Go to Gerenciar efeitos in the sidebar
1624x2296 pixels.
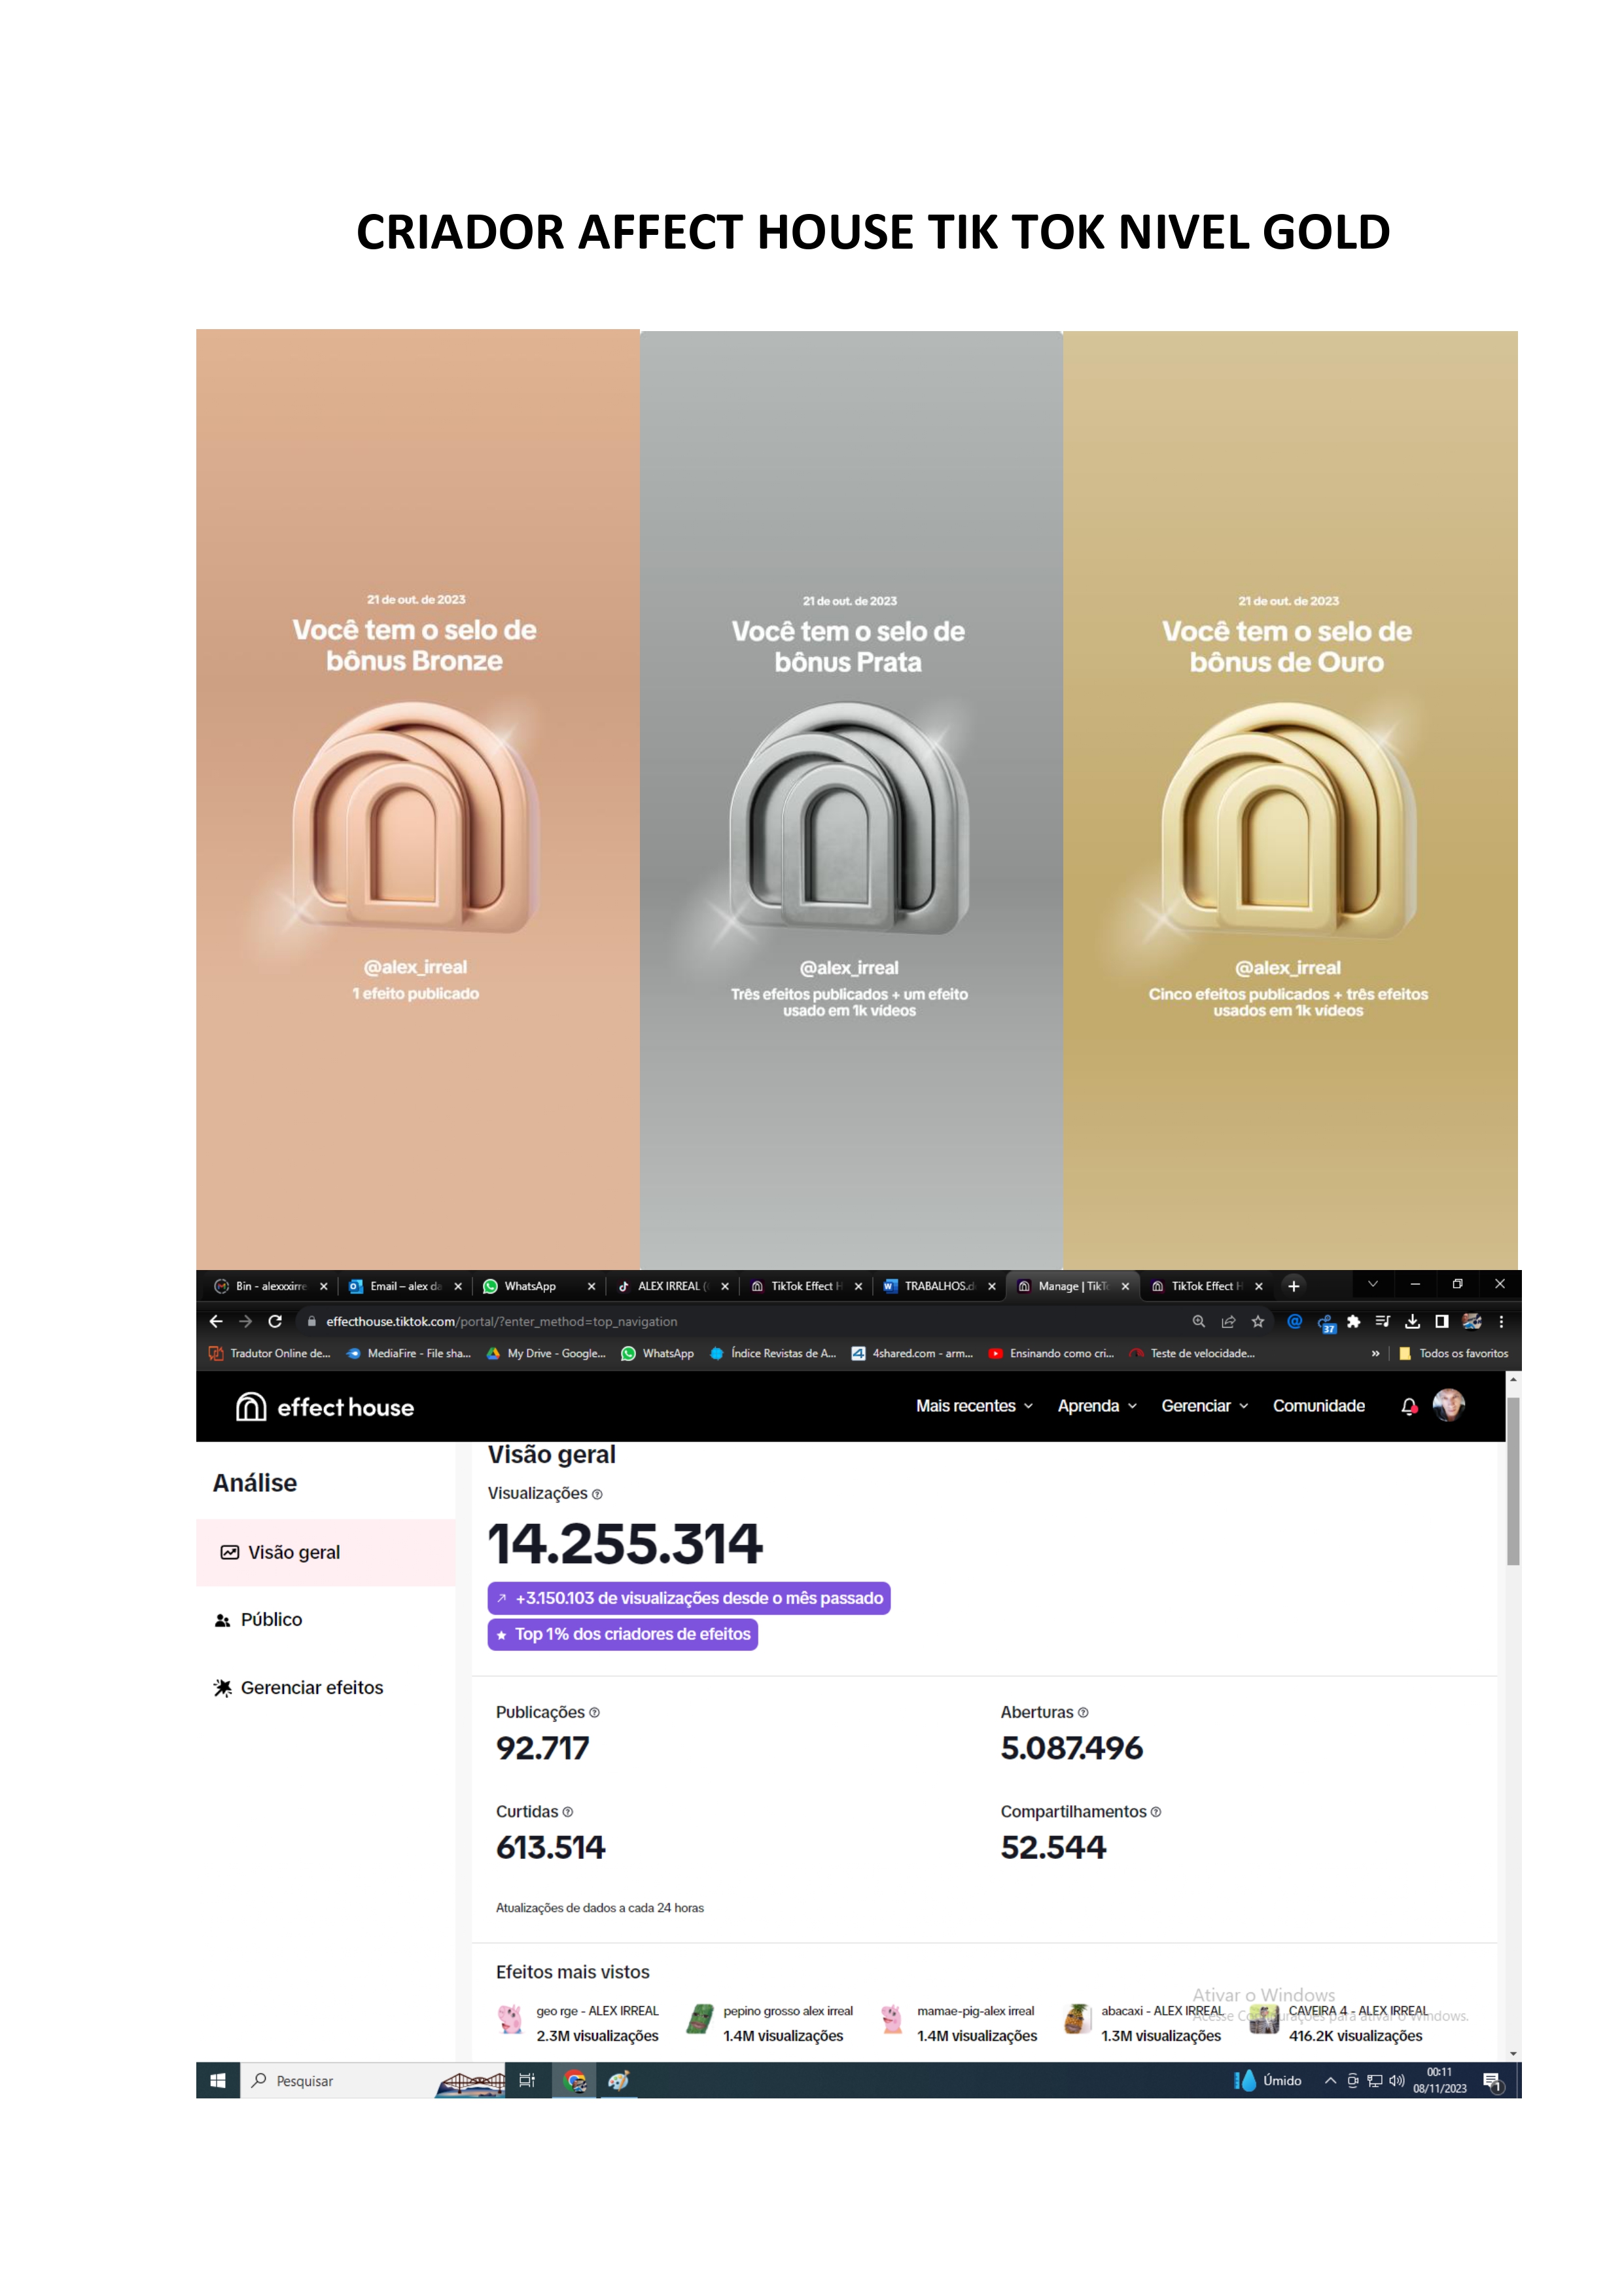click(311, 1688)
